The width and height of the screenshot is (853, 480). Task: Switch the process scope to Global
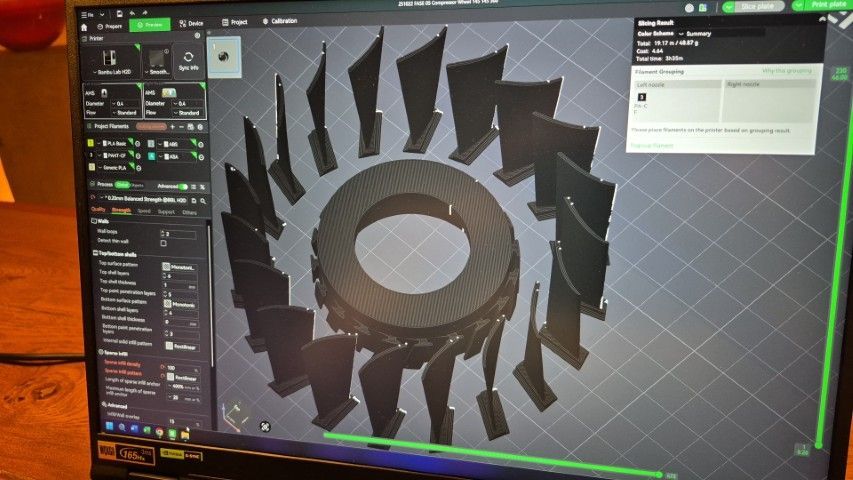(122, 185)
